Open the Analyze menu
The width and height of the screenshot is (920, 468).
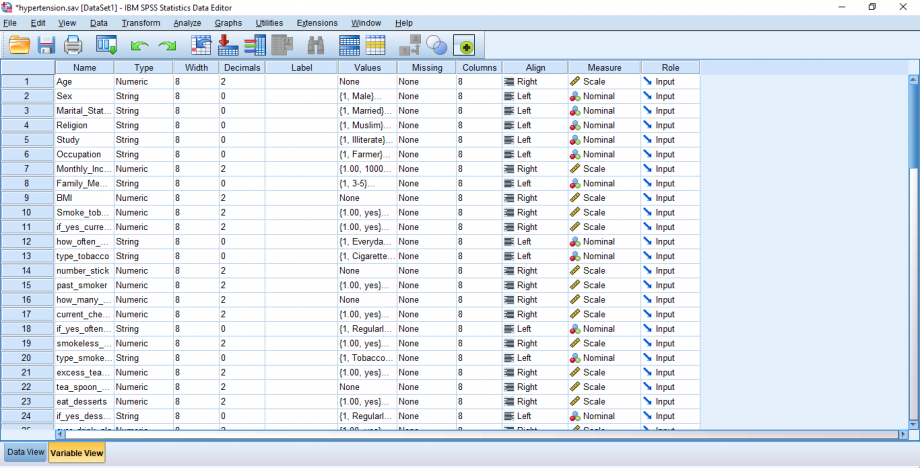click(x=187, y=22)
